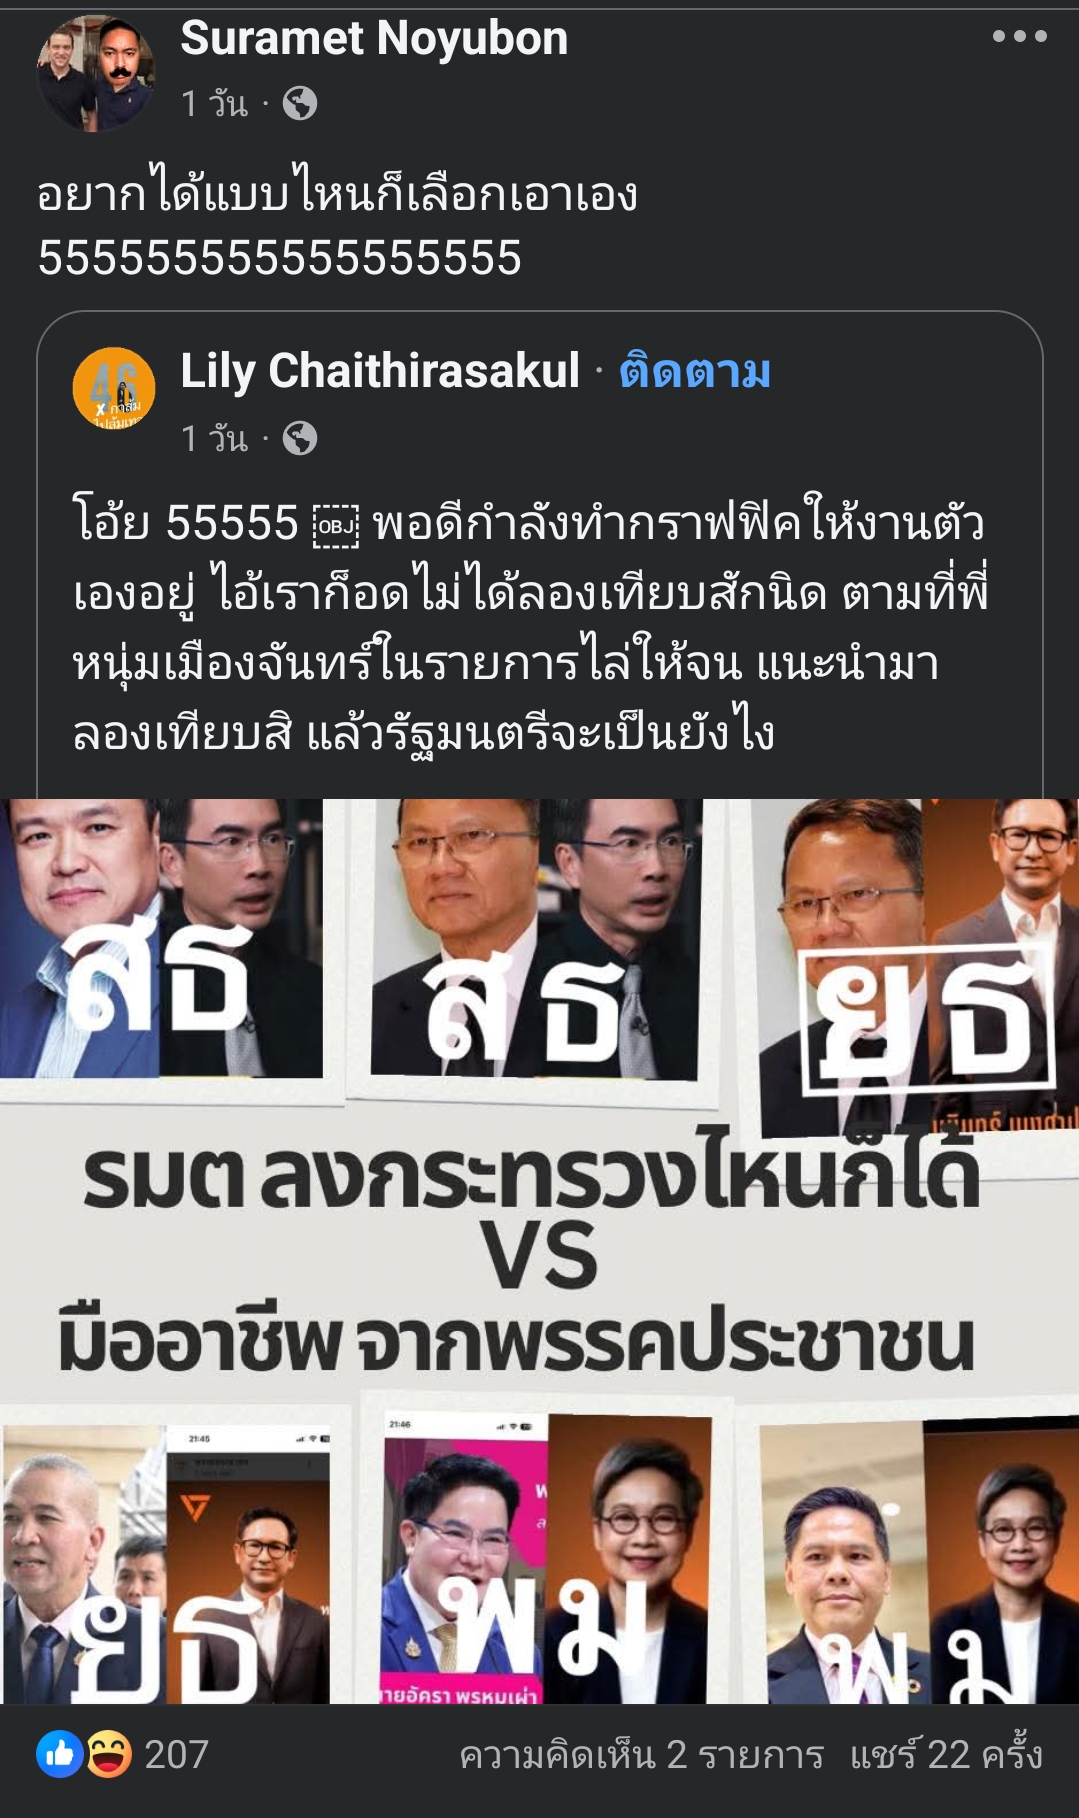Screen dimensions: 1079x1818
Task: Click the blue ติดตาม follow link
Action: click(x=695, y=371)
